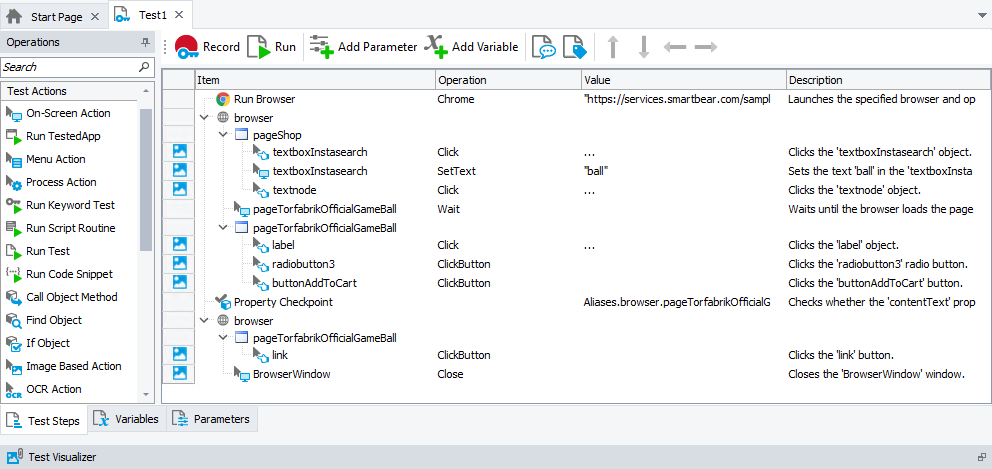This screenshot has height=469, width=992.
Task: Switch to the Variables tab
Action: [126, 420]
